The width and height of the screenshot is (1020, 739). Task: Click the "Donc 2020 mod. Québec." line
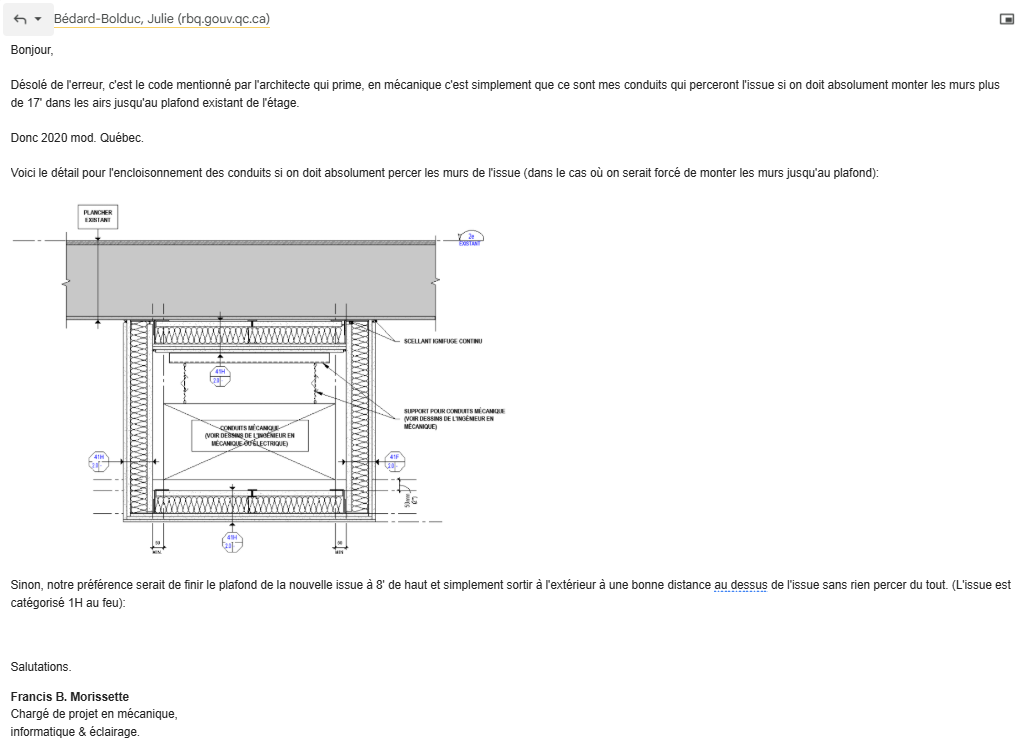click(77, 138)
